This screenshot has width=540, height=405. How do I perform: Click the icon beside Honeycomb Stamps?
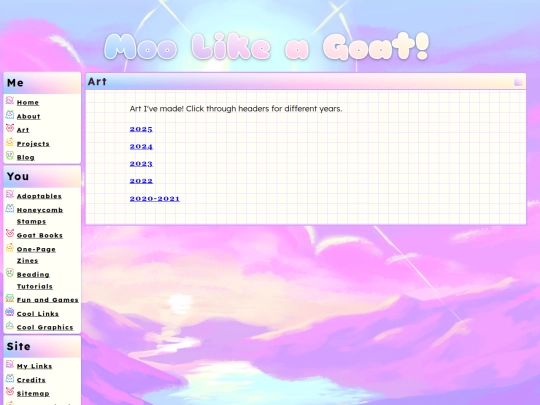10,208
